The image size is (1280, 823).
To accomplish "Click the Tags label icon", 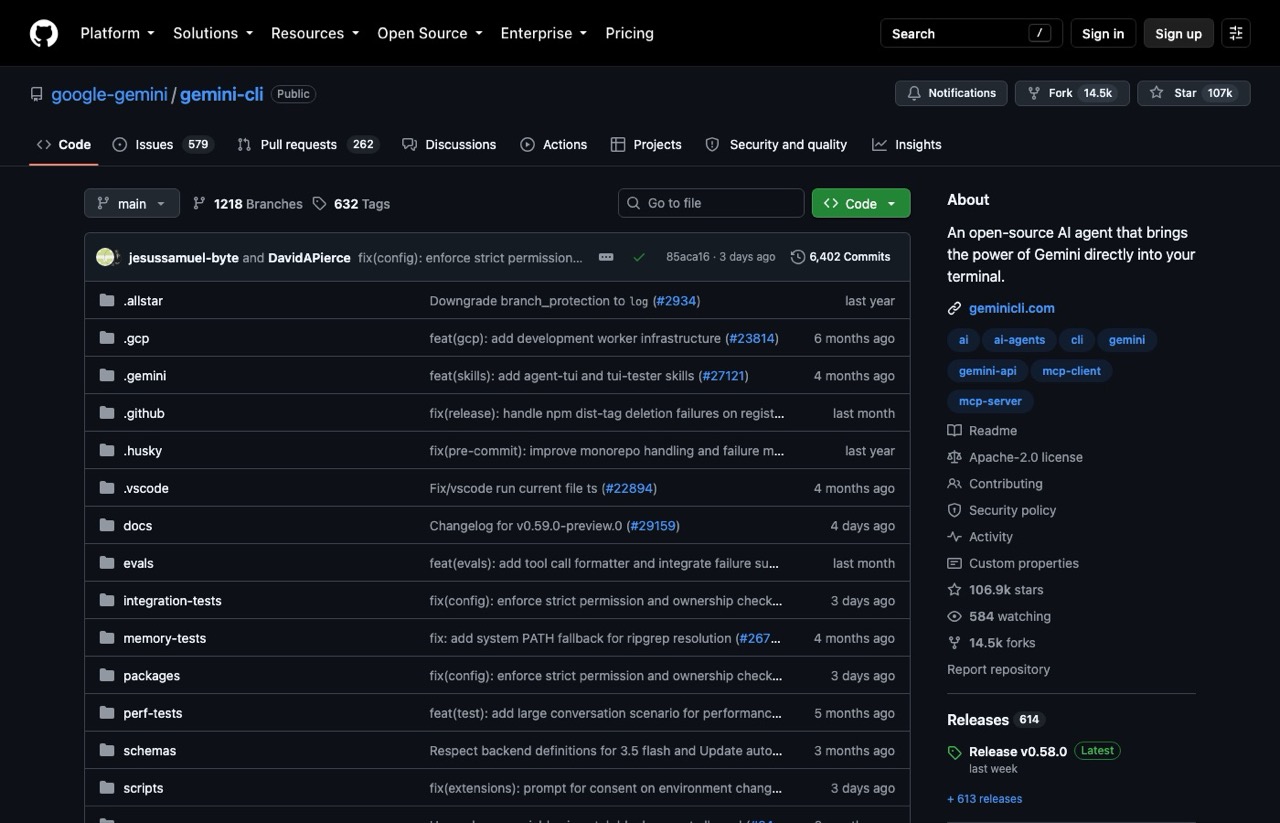I will point(319,203).
